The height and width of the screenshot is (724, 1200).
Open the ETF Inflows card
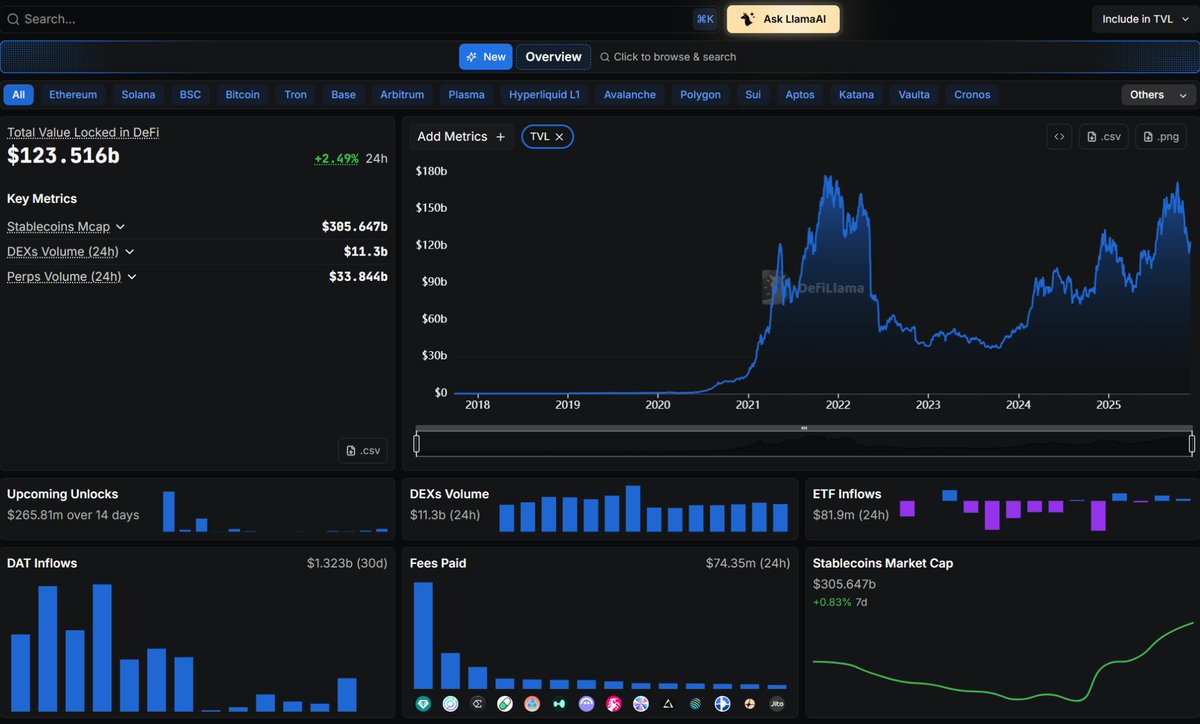pyautogui.click(x=1002, y=509)
